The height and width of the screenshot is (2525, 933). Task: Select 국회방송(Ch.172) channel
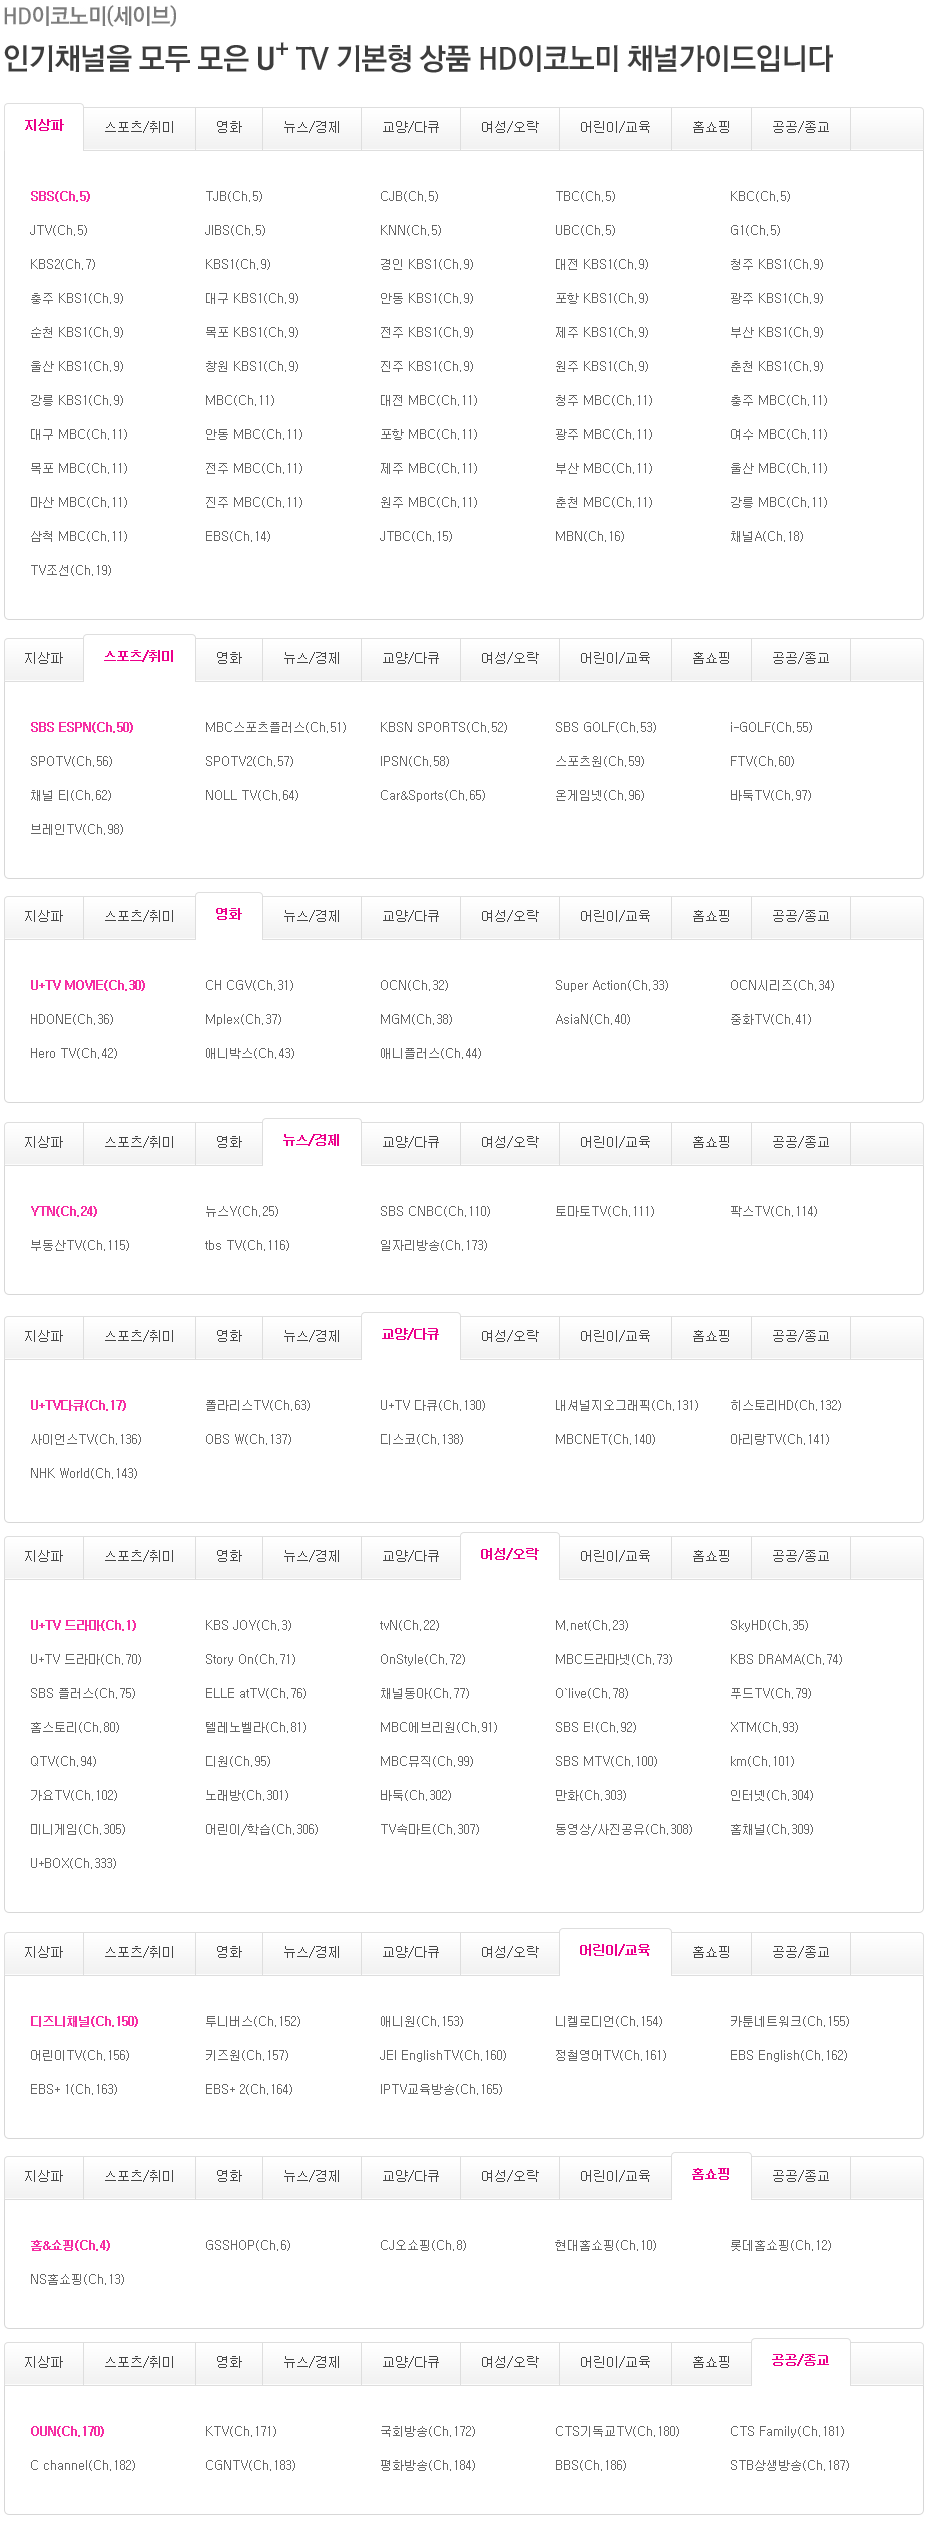pos(428,2432)
